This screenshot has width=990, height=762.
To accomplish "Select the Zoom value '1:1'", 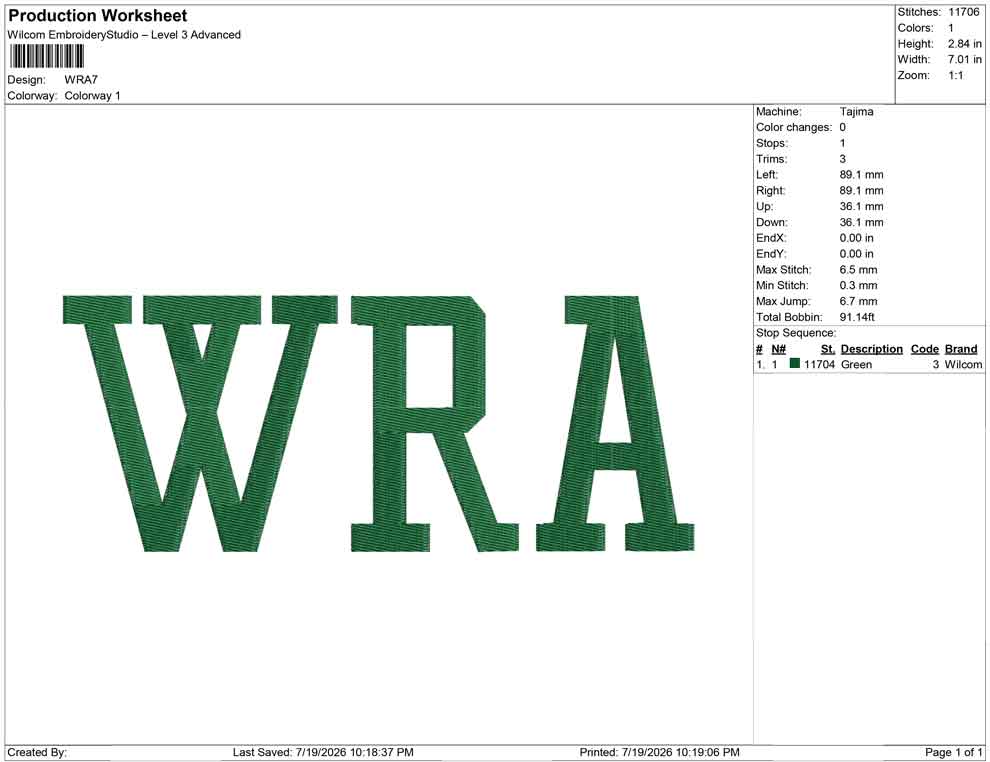I will coord(956,75).
